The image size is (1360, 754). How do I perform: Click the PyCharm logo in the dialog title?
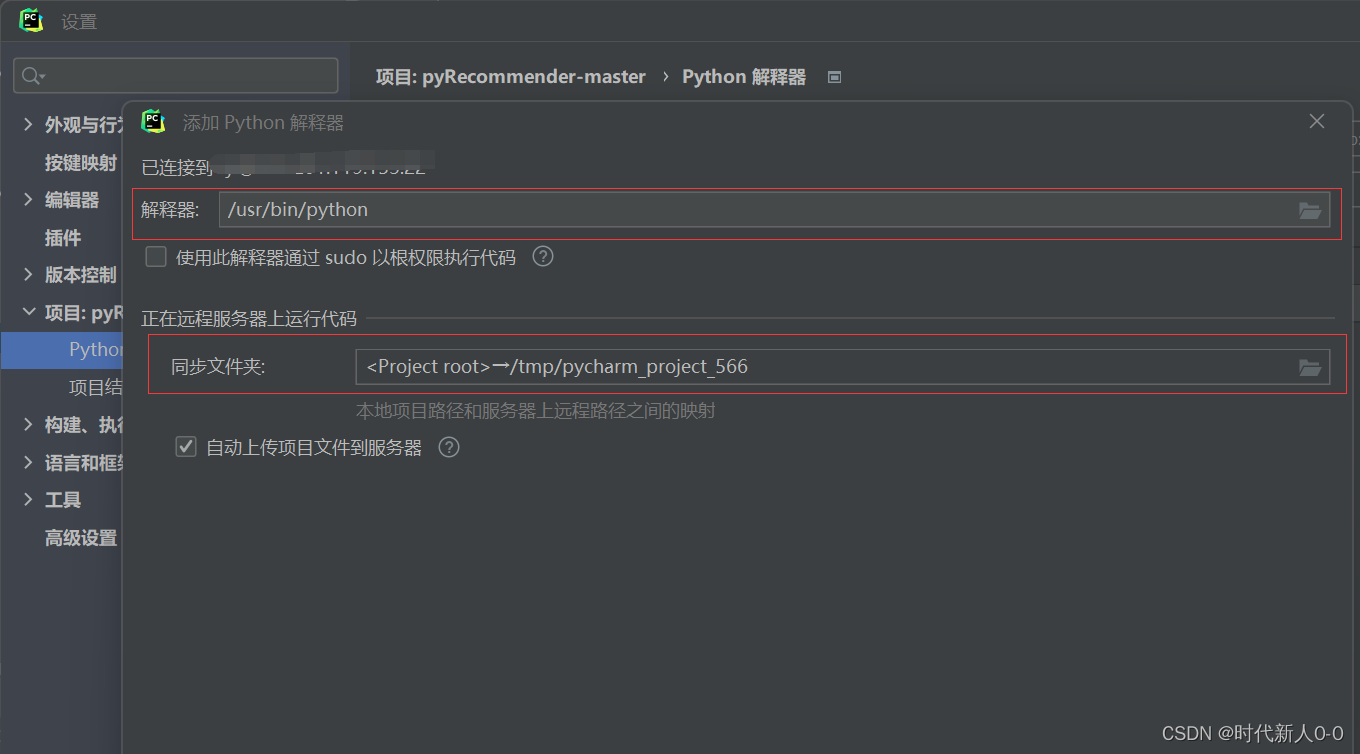click(153, 121)
